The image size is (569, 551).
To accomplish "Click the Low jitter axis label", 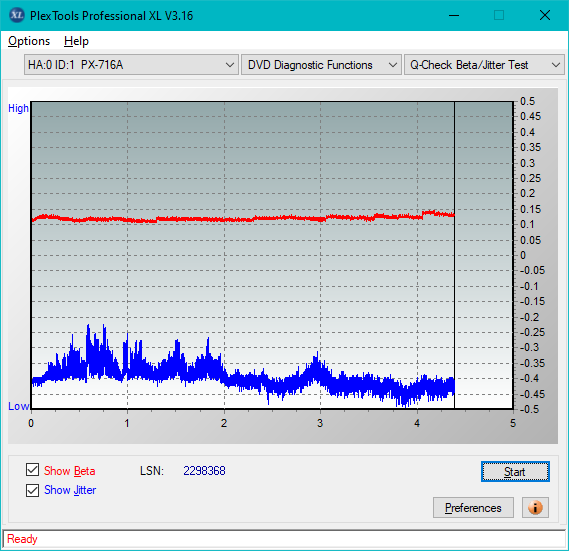I will click(18, 406).
